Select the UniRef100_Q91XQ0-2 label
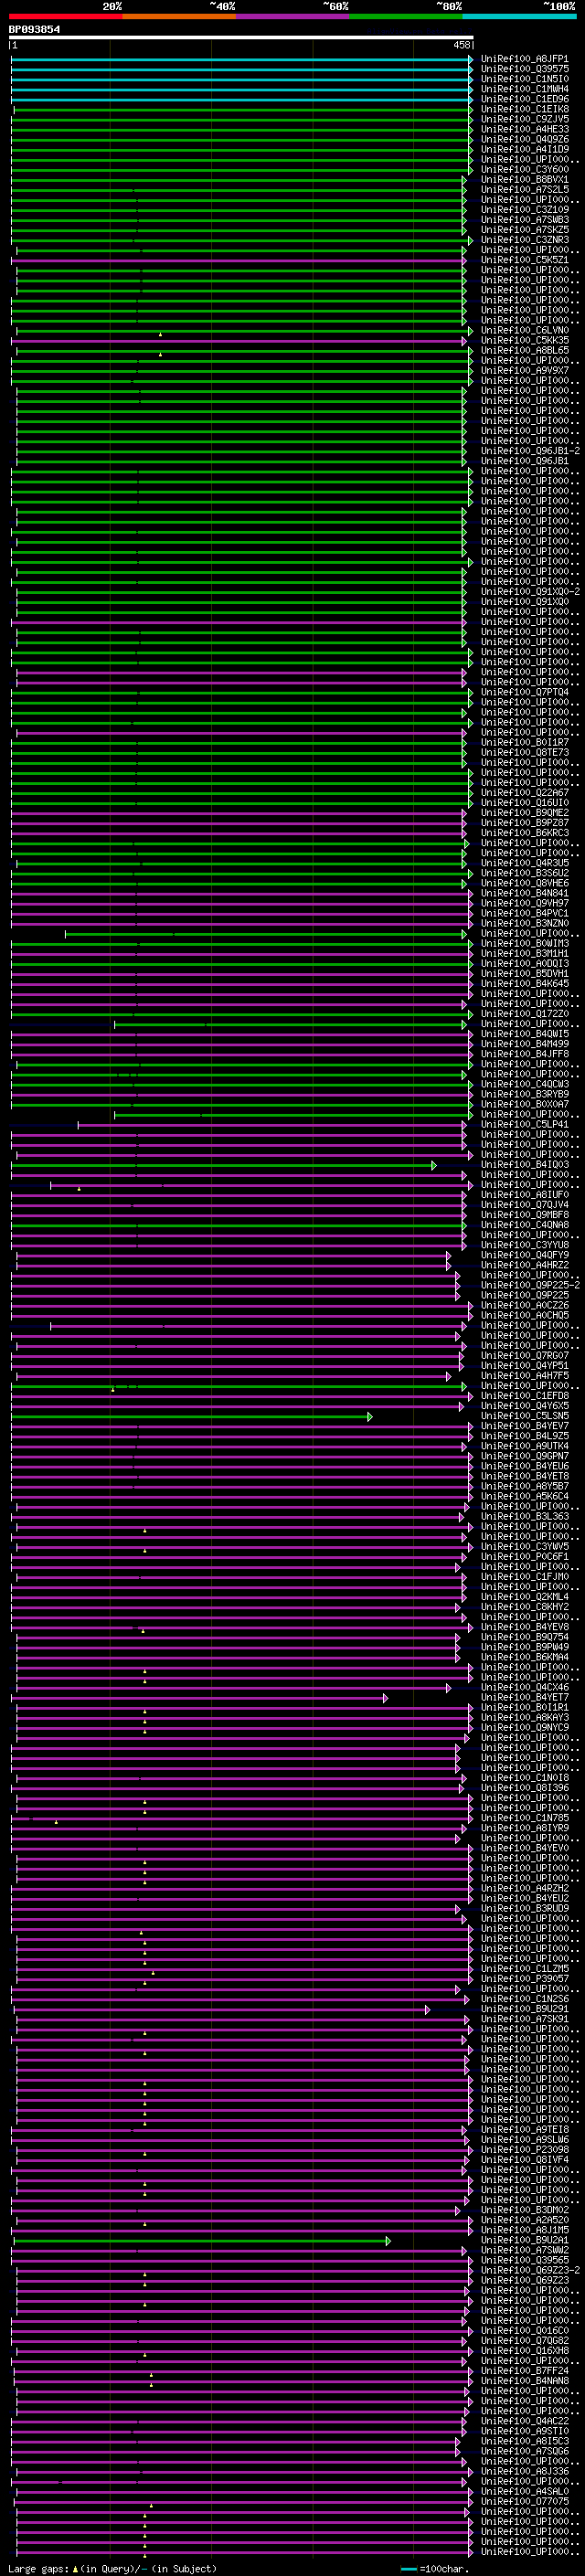Screen dimensions: 585x2576 pos(530,591)
